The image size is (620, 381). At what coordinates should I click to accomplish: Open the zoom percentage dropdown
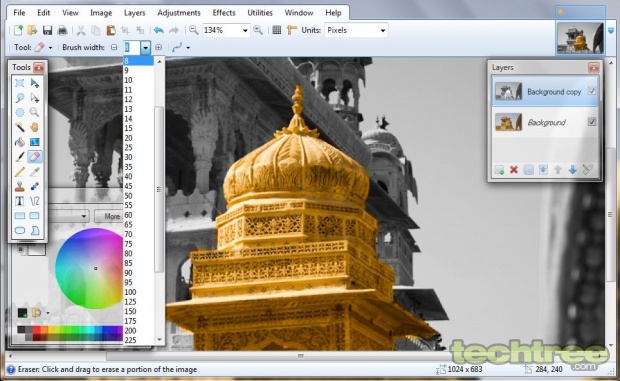245,30
